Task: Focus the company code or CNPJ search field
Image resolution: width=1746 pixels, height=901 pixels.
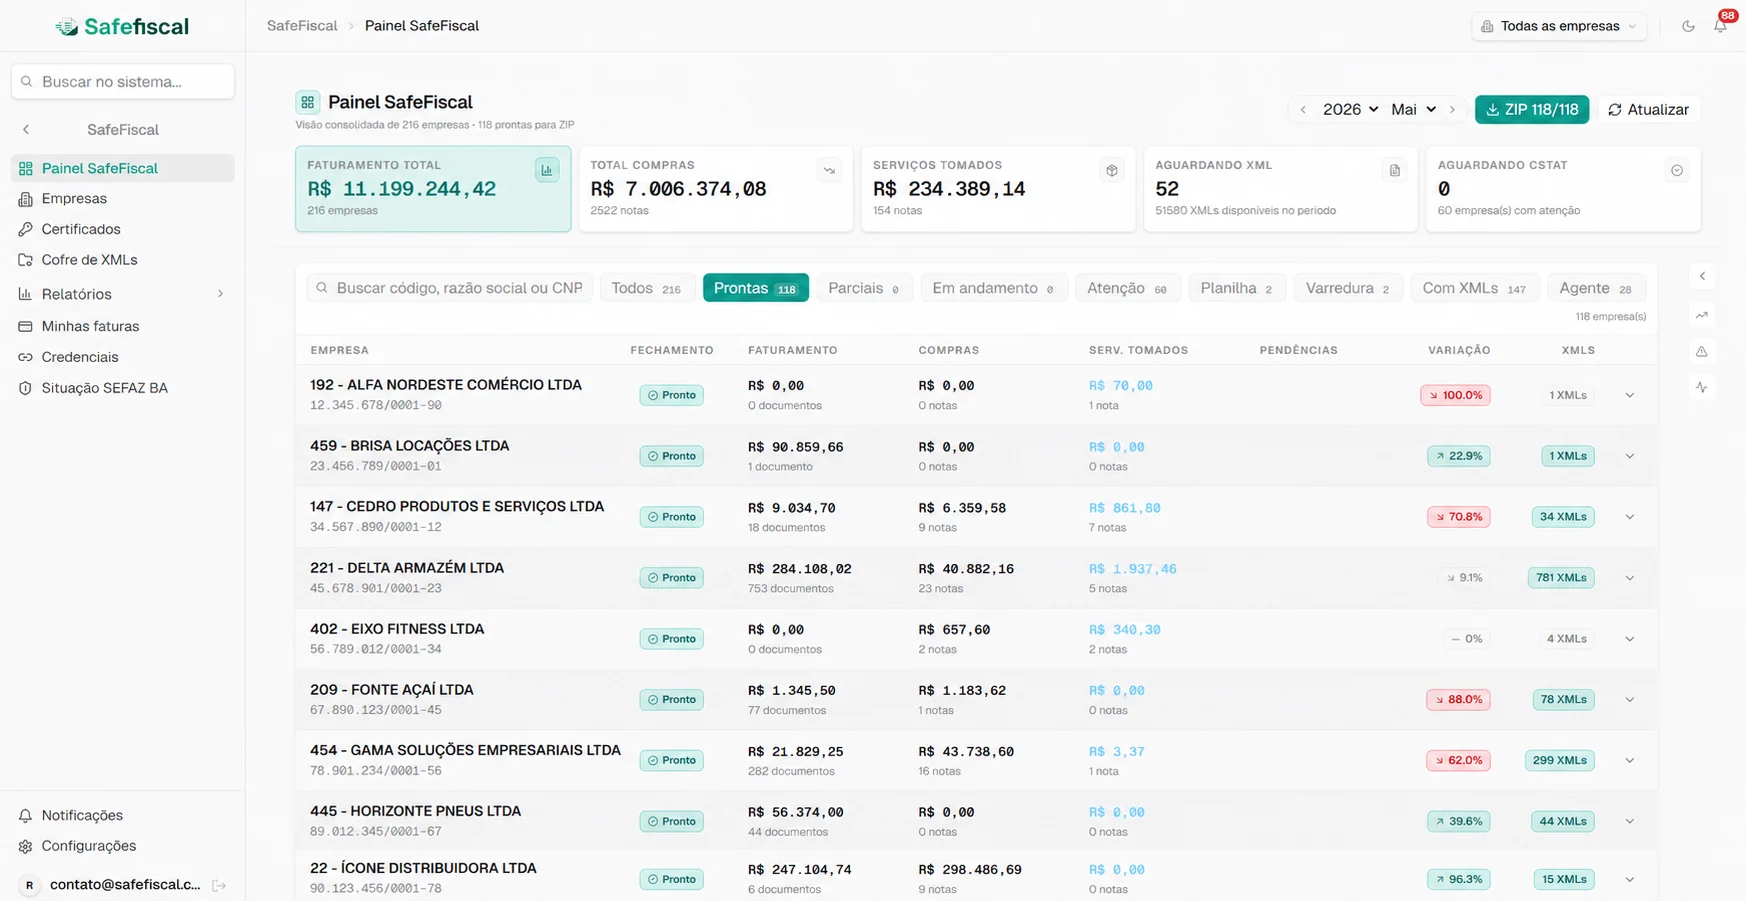Action: click(450, 288)
